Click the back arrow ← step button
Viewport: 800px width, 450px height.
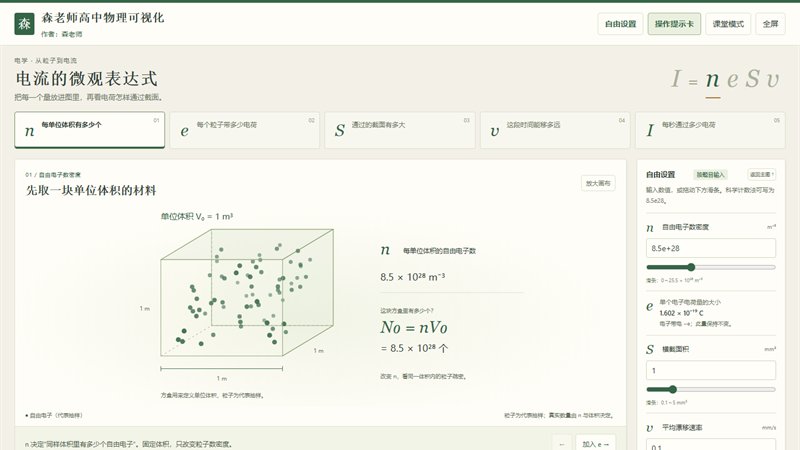click(562, 444)
